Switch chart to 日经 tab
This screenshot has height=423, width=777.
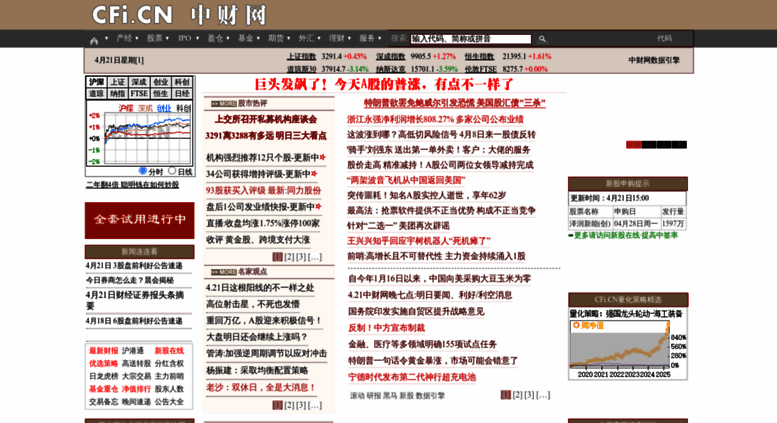click(182, 94)
